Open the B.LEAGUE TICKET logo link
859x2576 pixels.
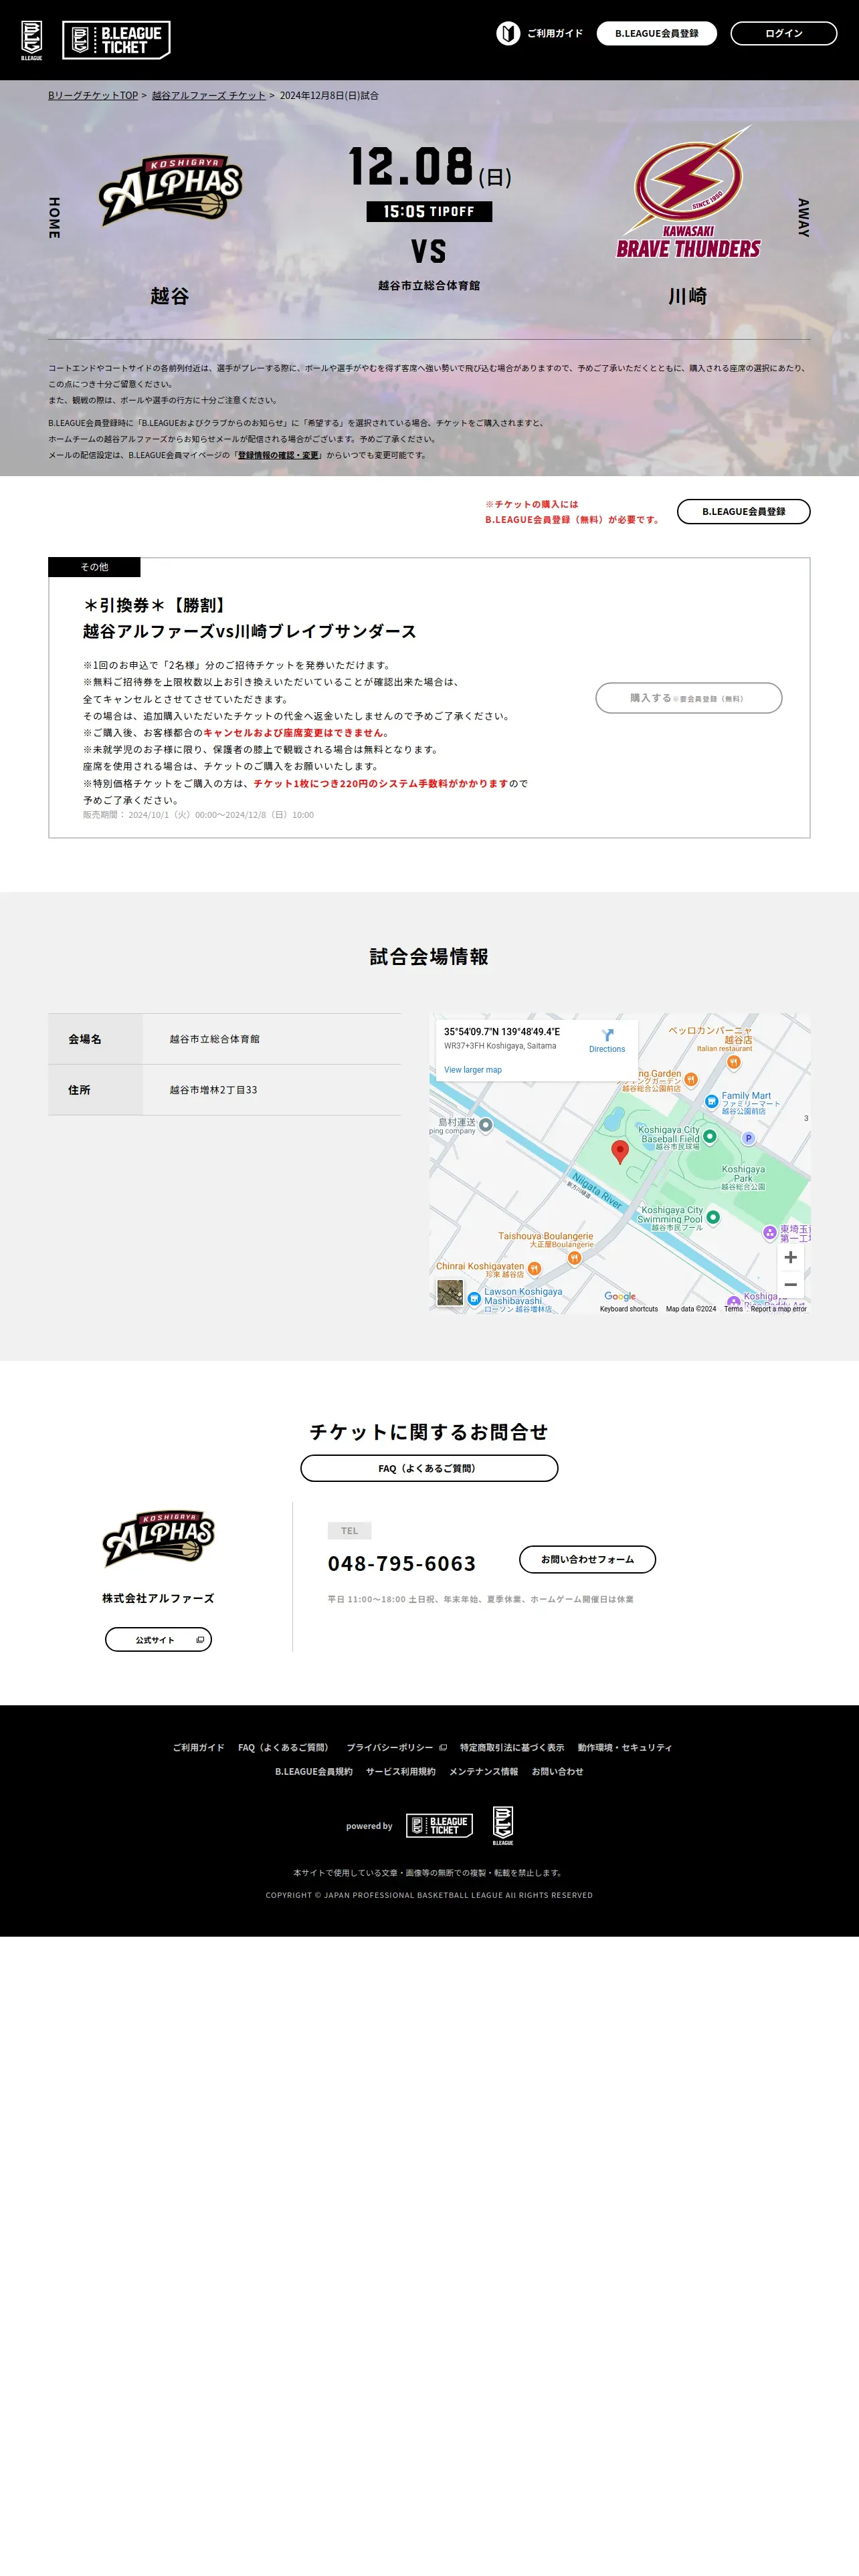(116, 40)
